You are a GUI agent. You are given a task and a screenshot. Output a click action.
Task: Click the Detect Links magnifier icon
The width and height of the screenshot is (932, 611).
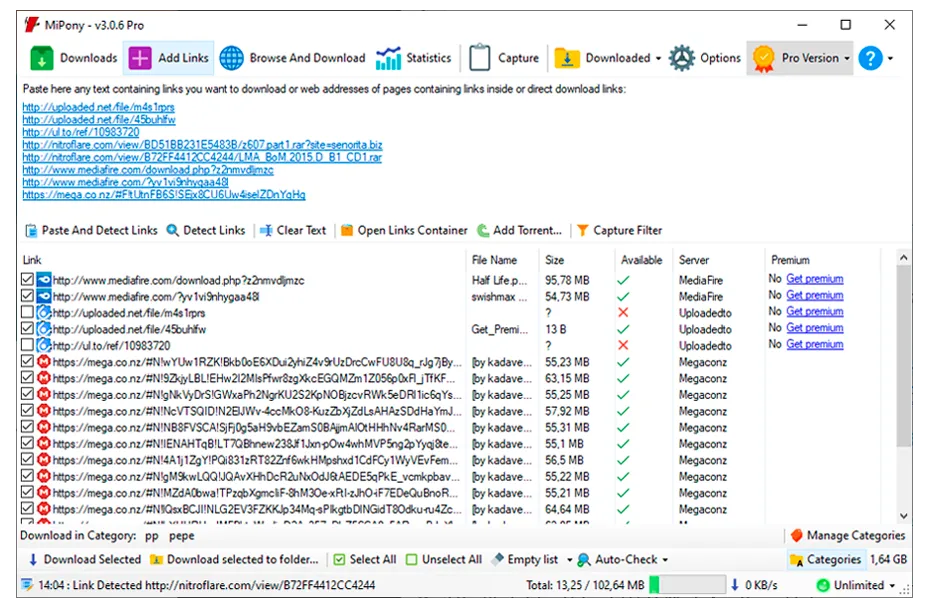click(172, 230)
